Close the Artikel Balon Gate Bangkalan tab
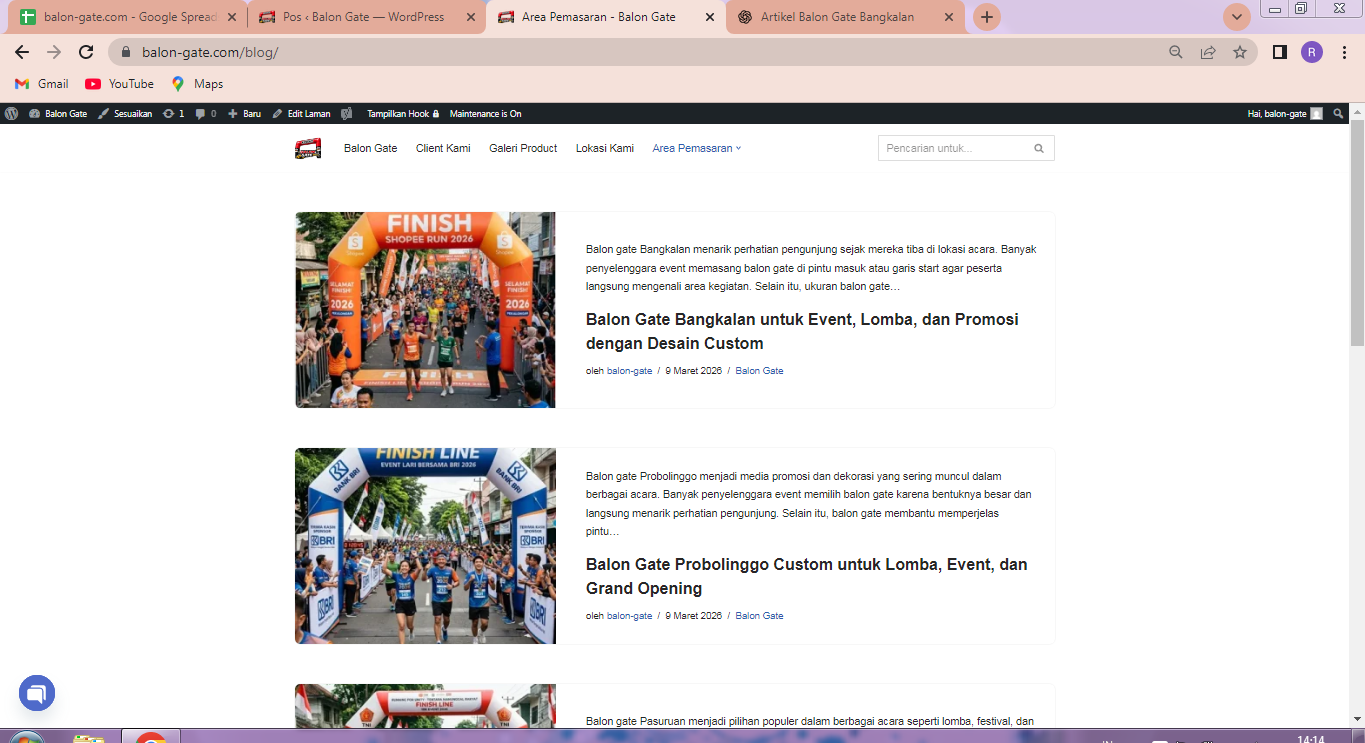Image resolution: width=1365 pixels, height=743 pixels. click(948, 17)
